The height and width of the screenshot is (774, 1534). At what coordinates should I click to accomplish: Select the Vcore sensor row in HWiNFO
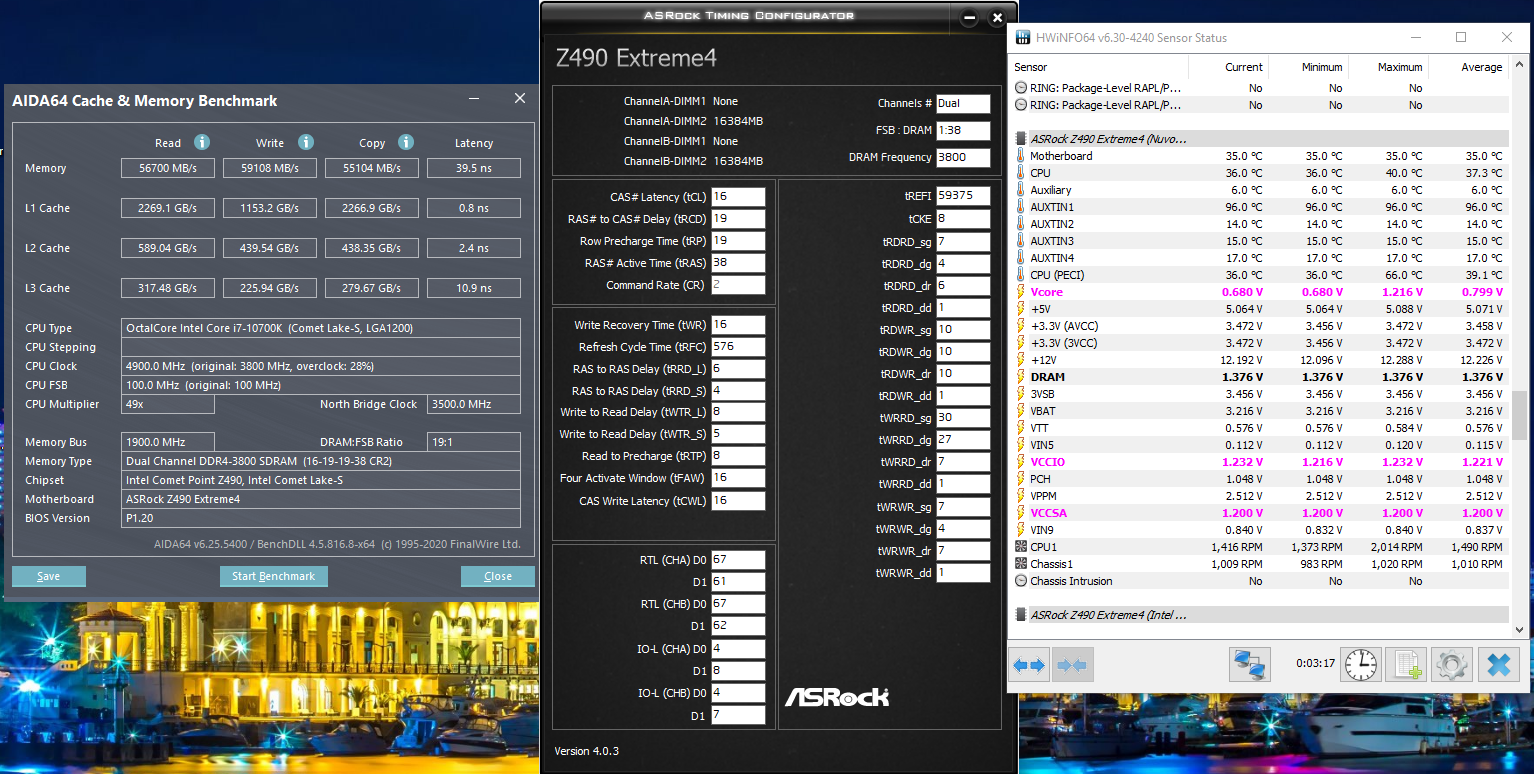[1260, 292]
